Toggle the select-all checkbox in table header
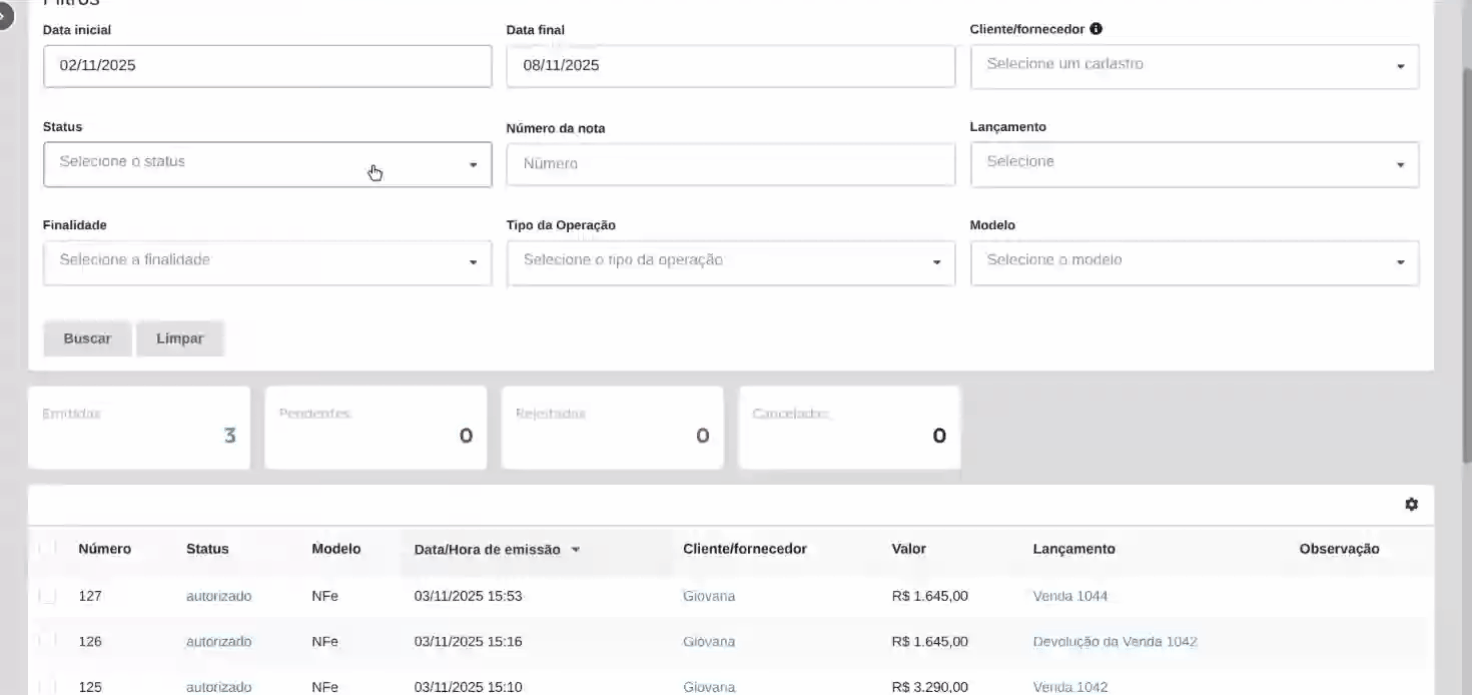 point(47,549)
